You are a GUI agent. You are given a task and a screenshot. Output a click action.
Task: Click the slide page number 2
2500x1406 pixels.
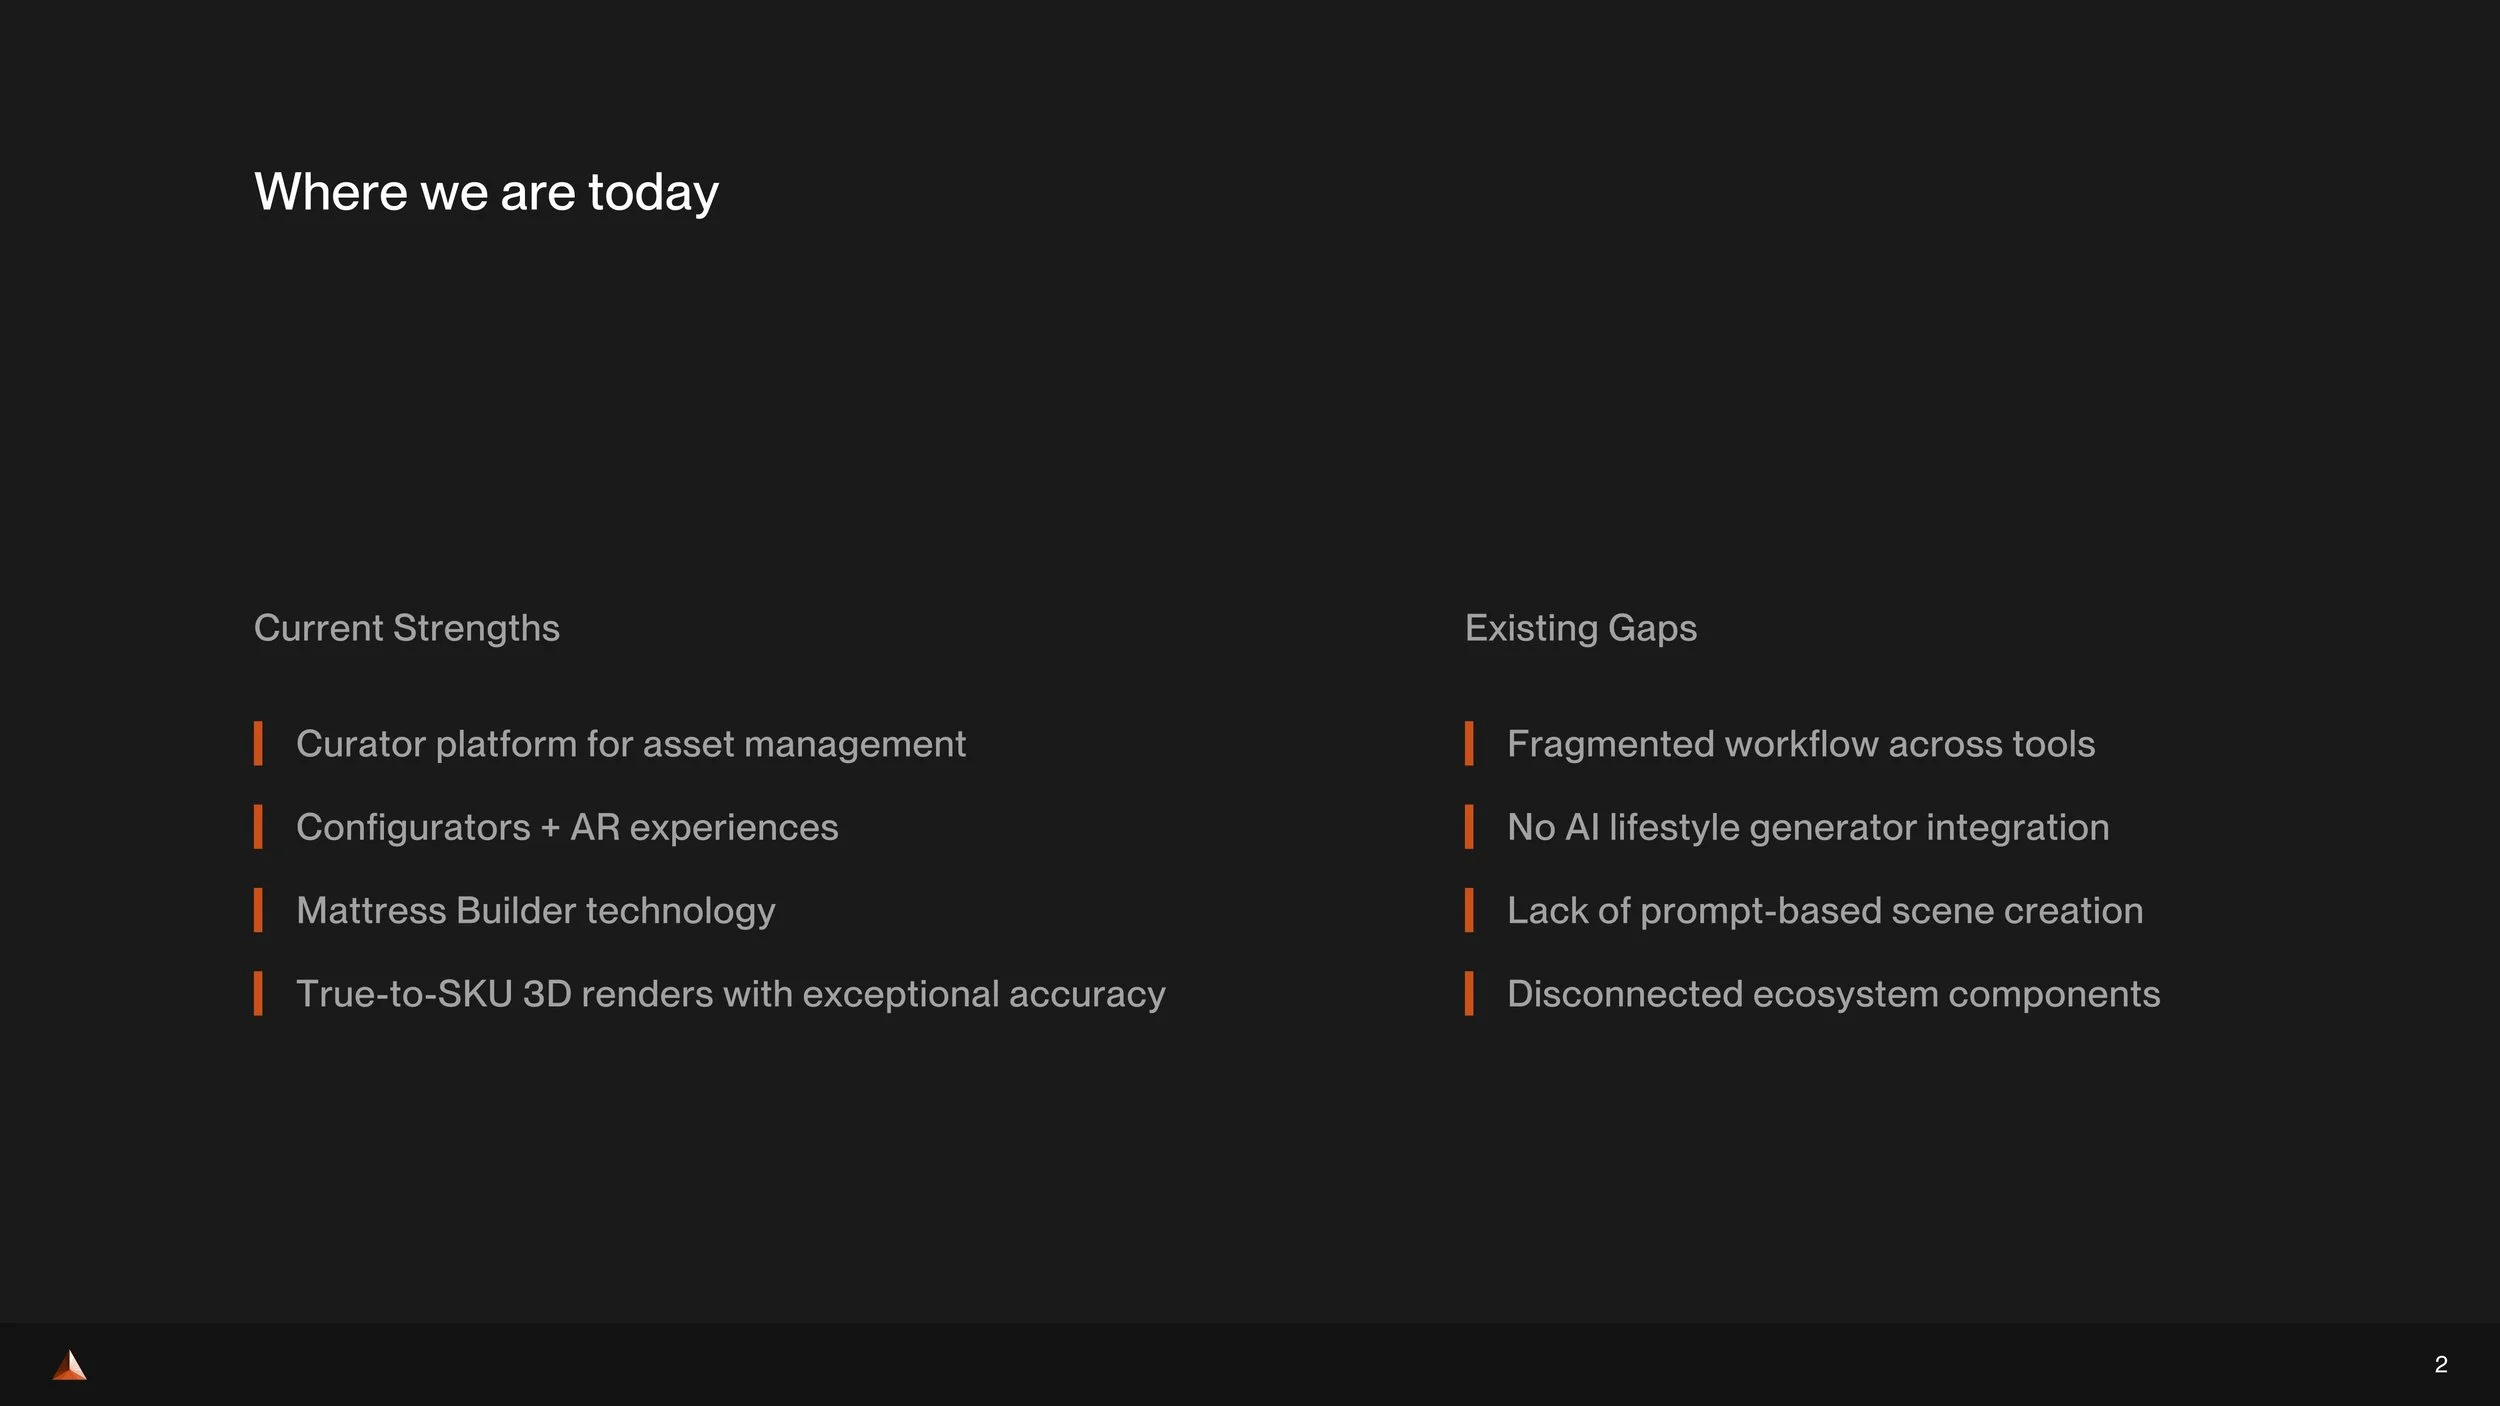(x=2441, y=1364)
